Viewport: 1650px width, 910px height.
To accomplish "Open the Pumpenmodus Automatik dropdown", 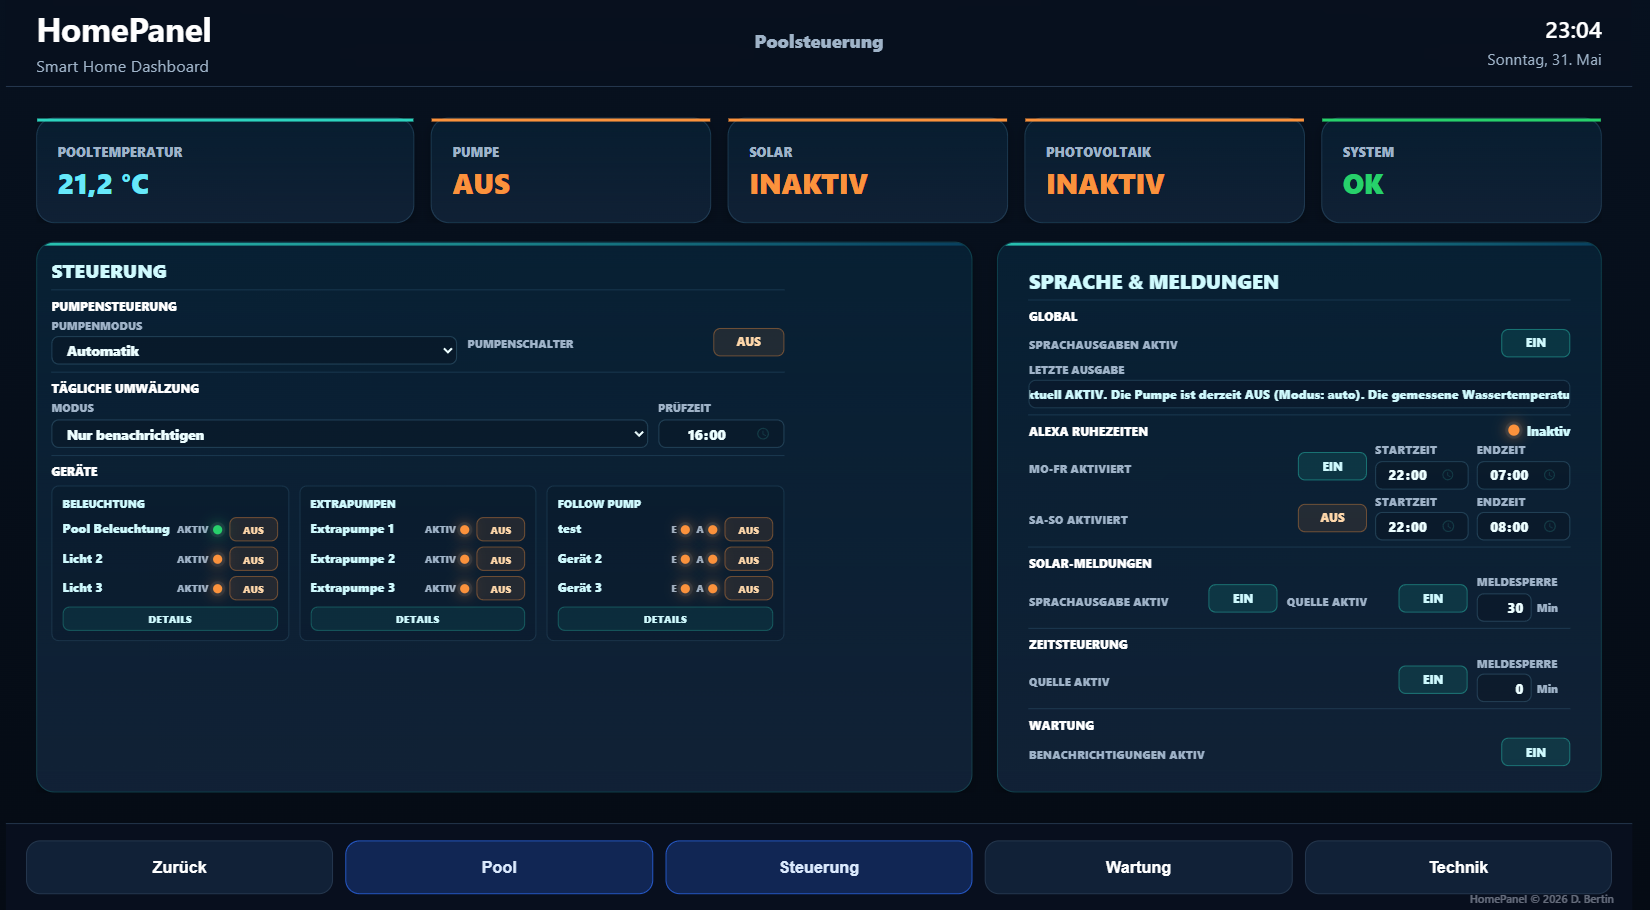I will pyautogui.click(x=254, y=351).
